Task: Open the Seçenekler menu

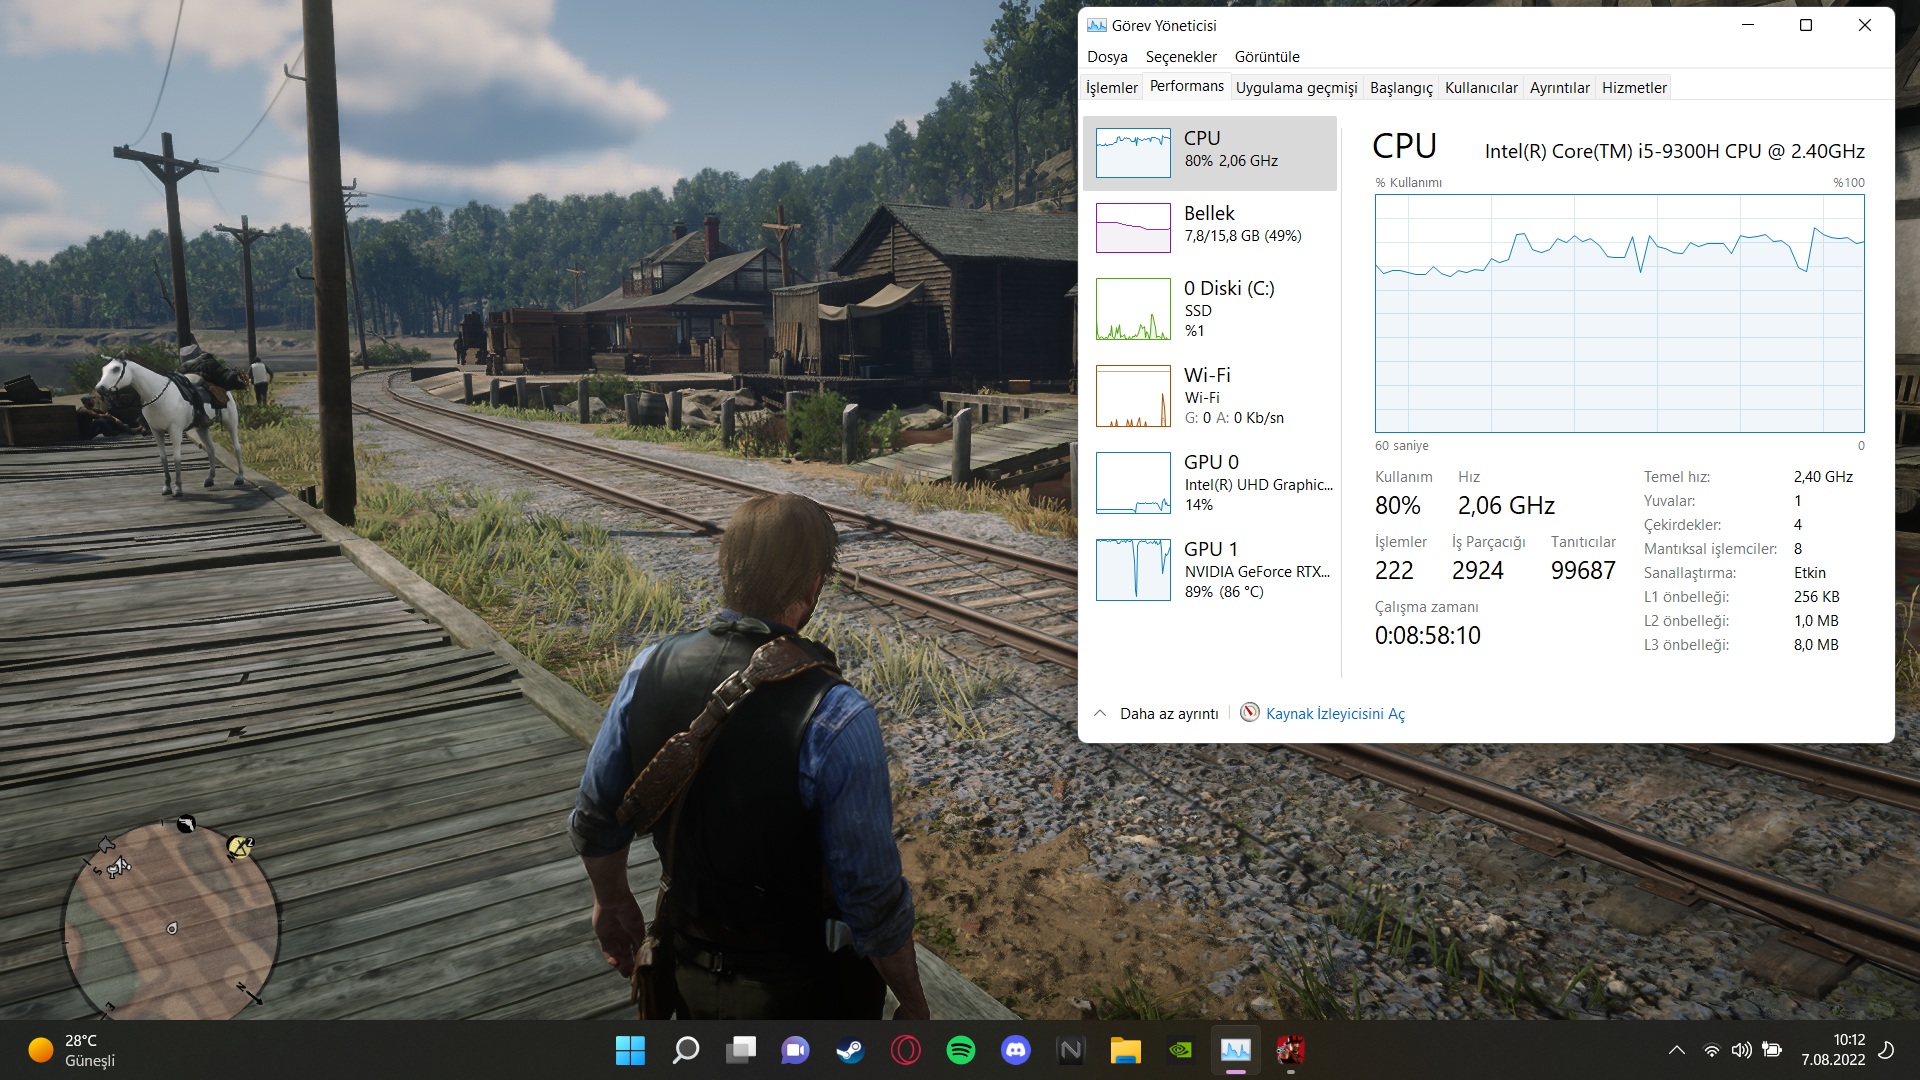Action: [1181, 57]
